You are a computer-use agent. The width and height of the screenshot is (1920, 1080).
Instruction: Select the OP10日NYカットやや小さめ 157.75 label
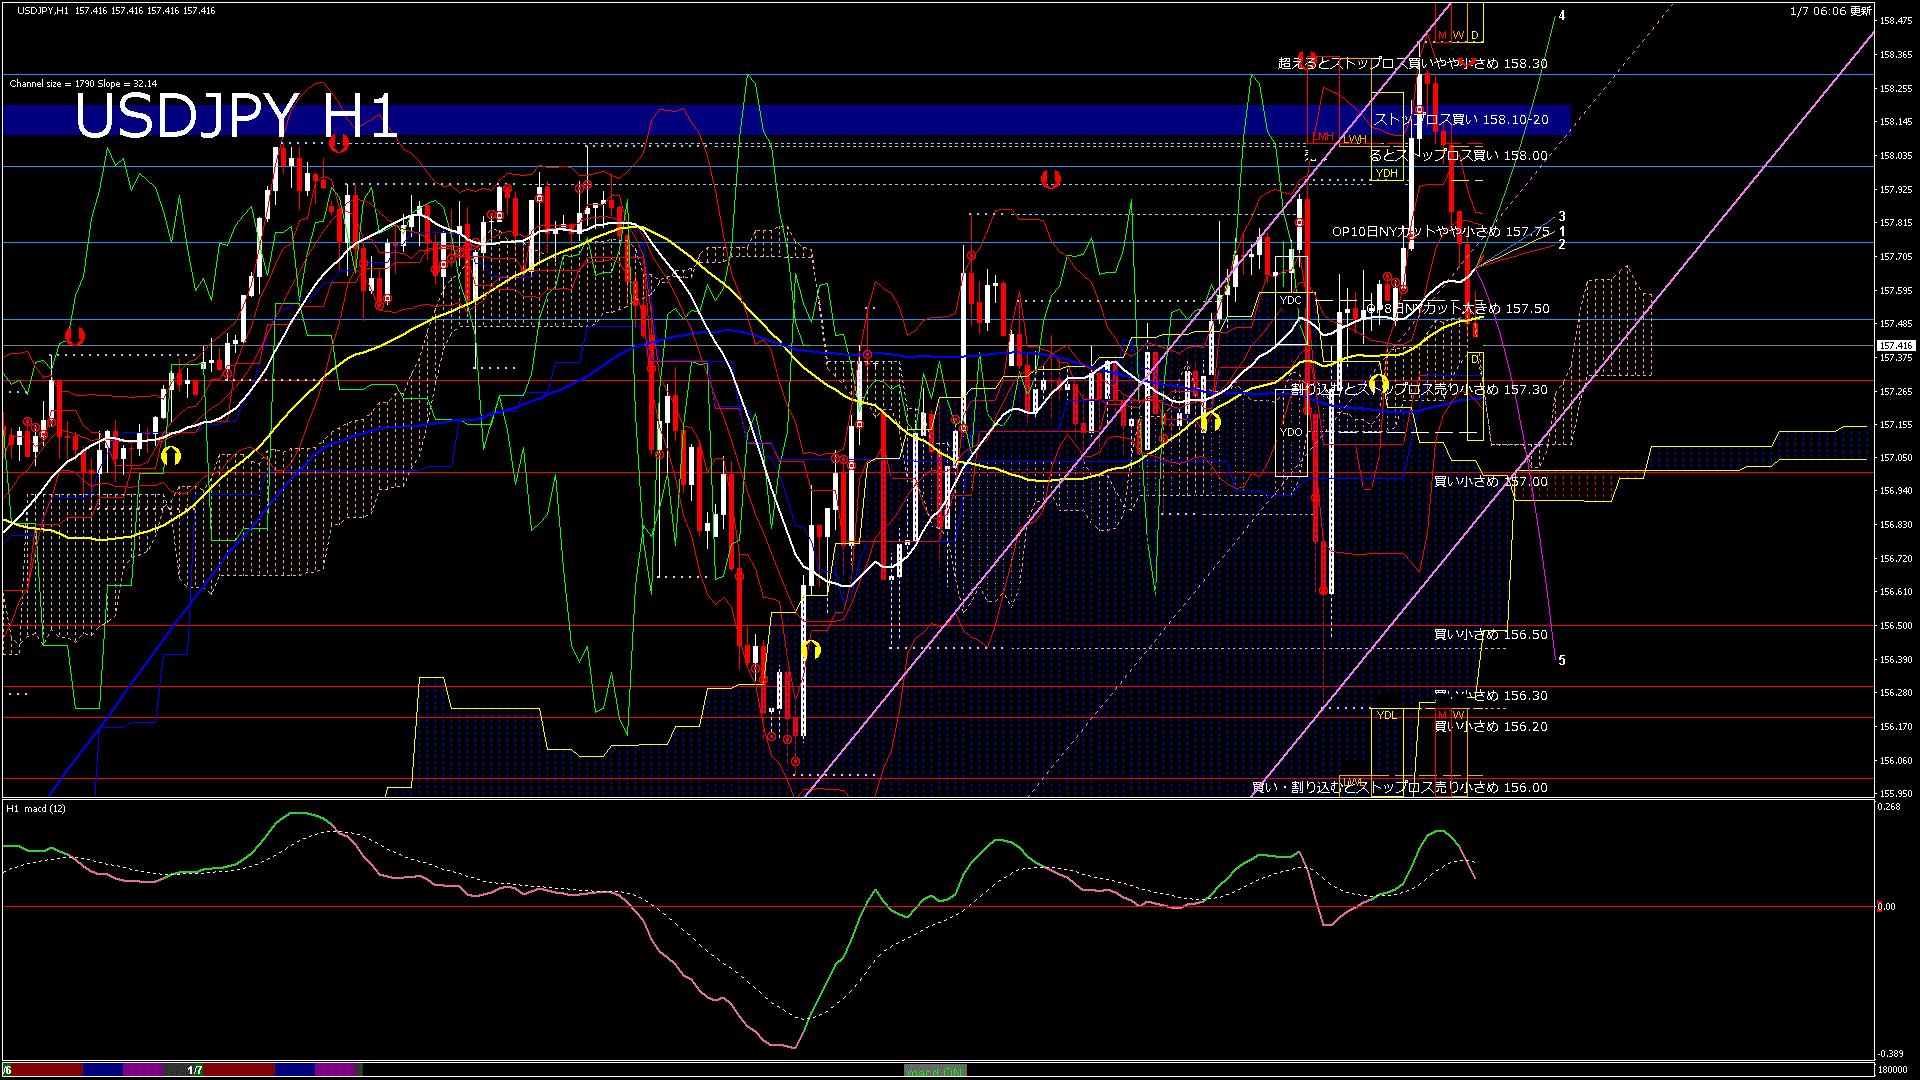[1441, 232]
